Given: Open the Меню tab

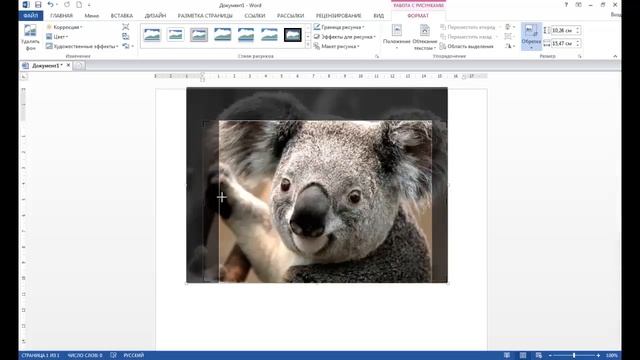Looking at the screenshot, I should tap(91, 16).
